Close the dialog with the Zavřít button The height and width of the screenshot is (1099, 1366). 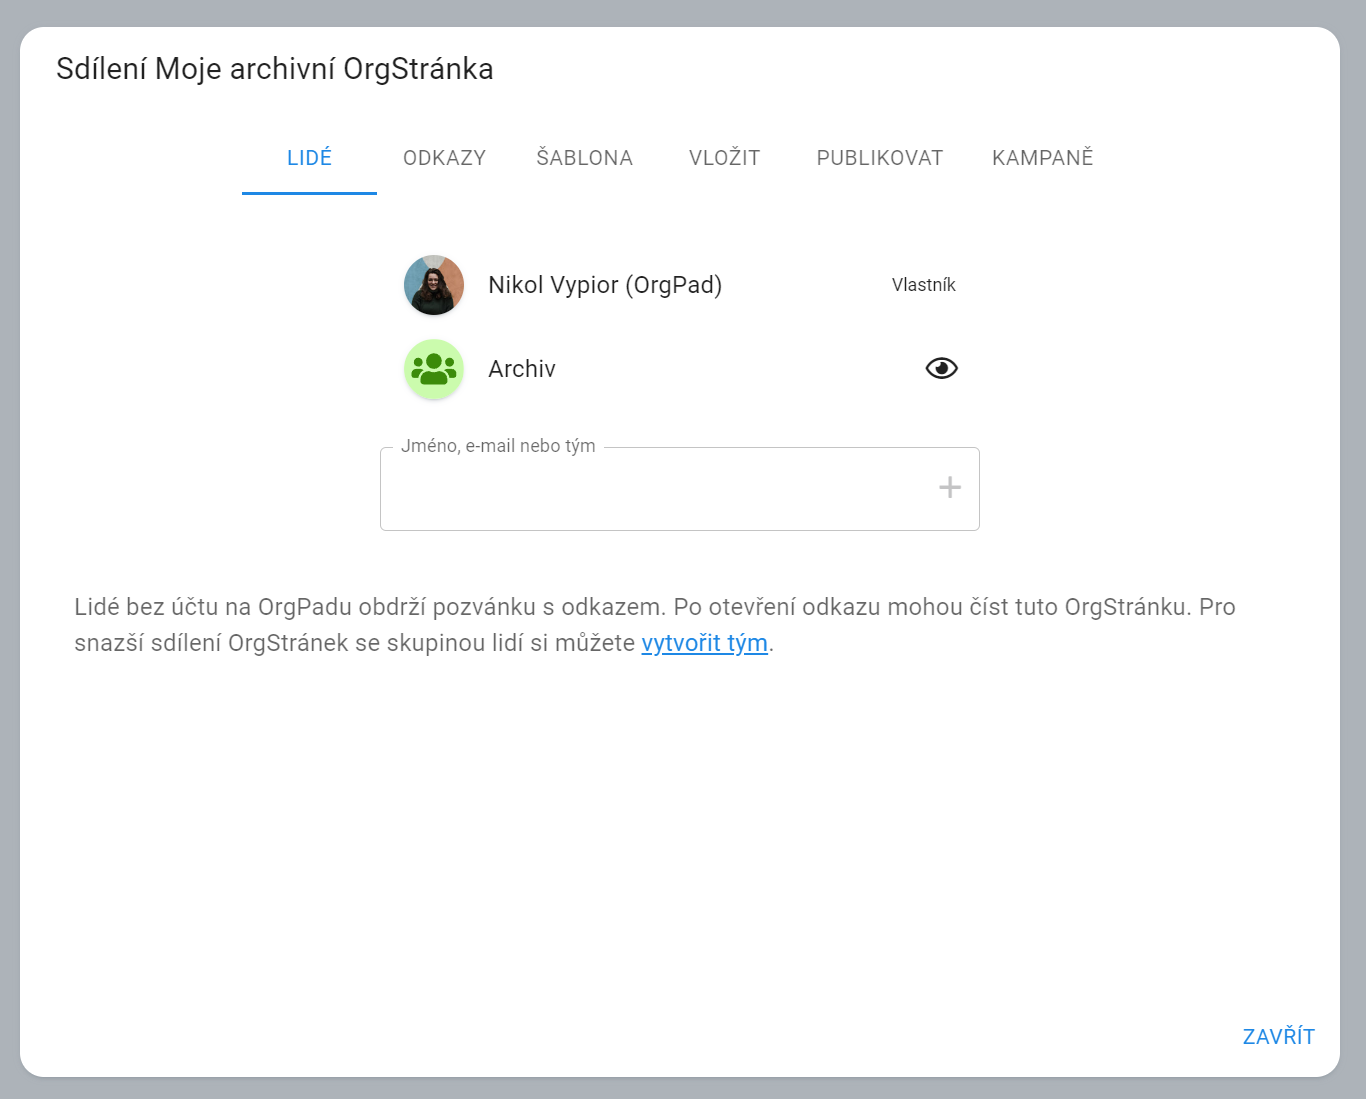pos(1278,1037)
